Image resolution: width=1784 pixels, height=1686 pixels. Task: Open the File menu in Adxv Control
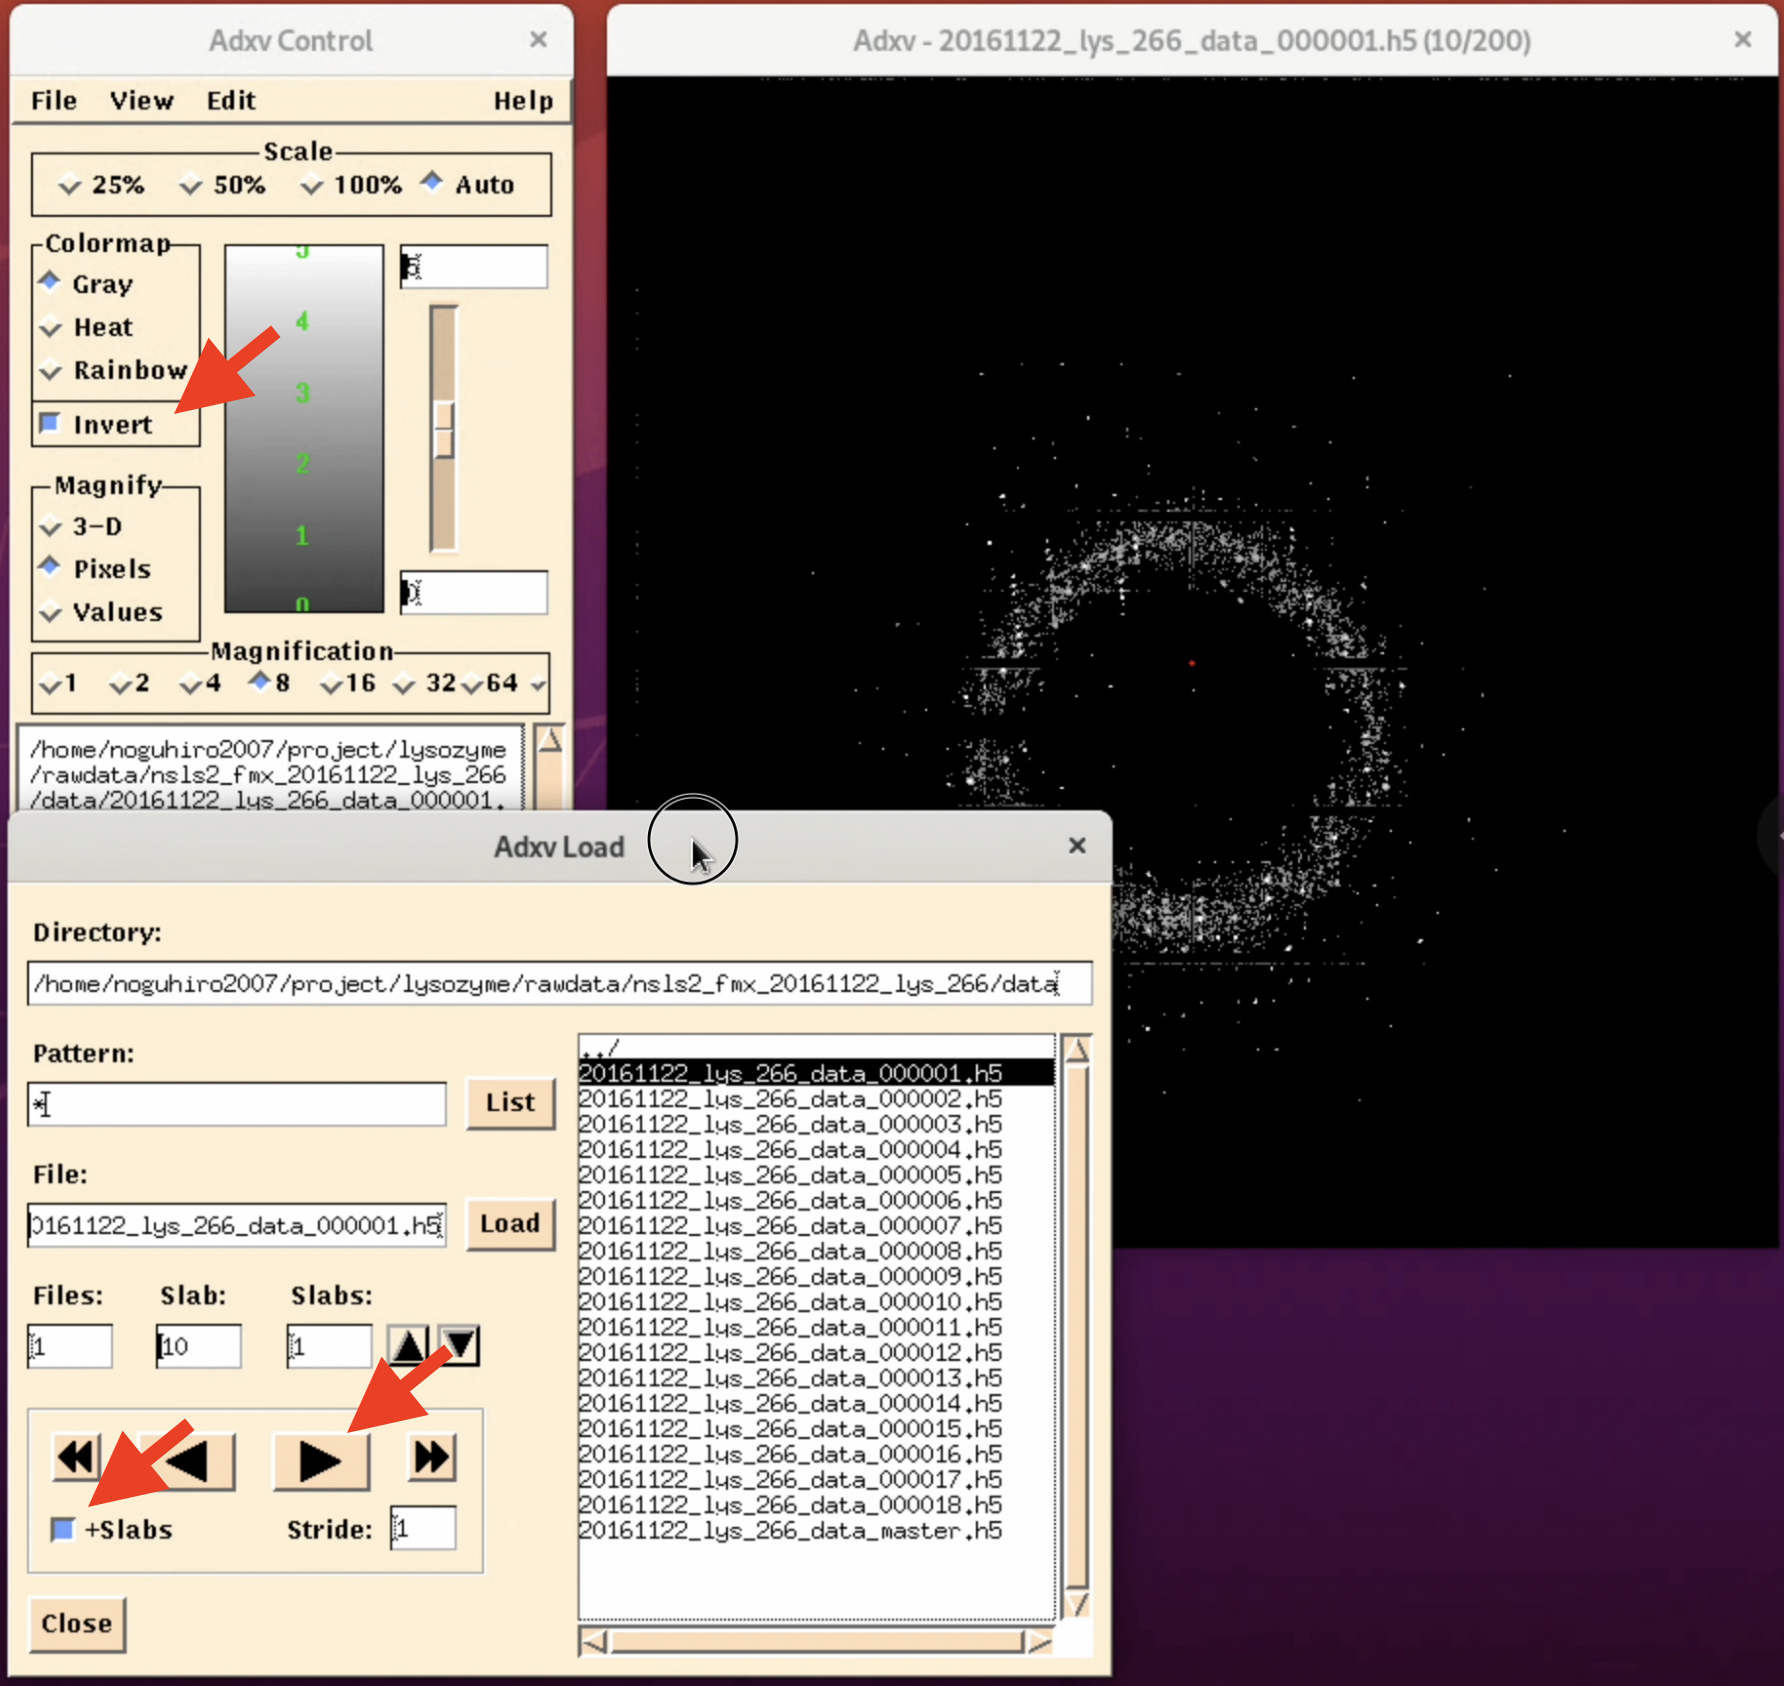coord(53,100)
